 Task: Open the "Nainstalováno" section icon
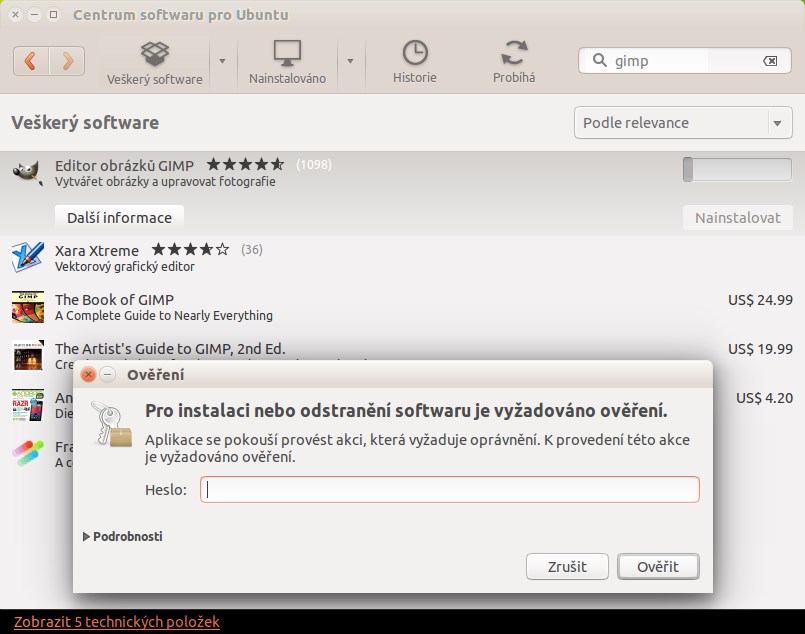287,55
